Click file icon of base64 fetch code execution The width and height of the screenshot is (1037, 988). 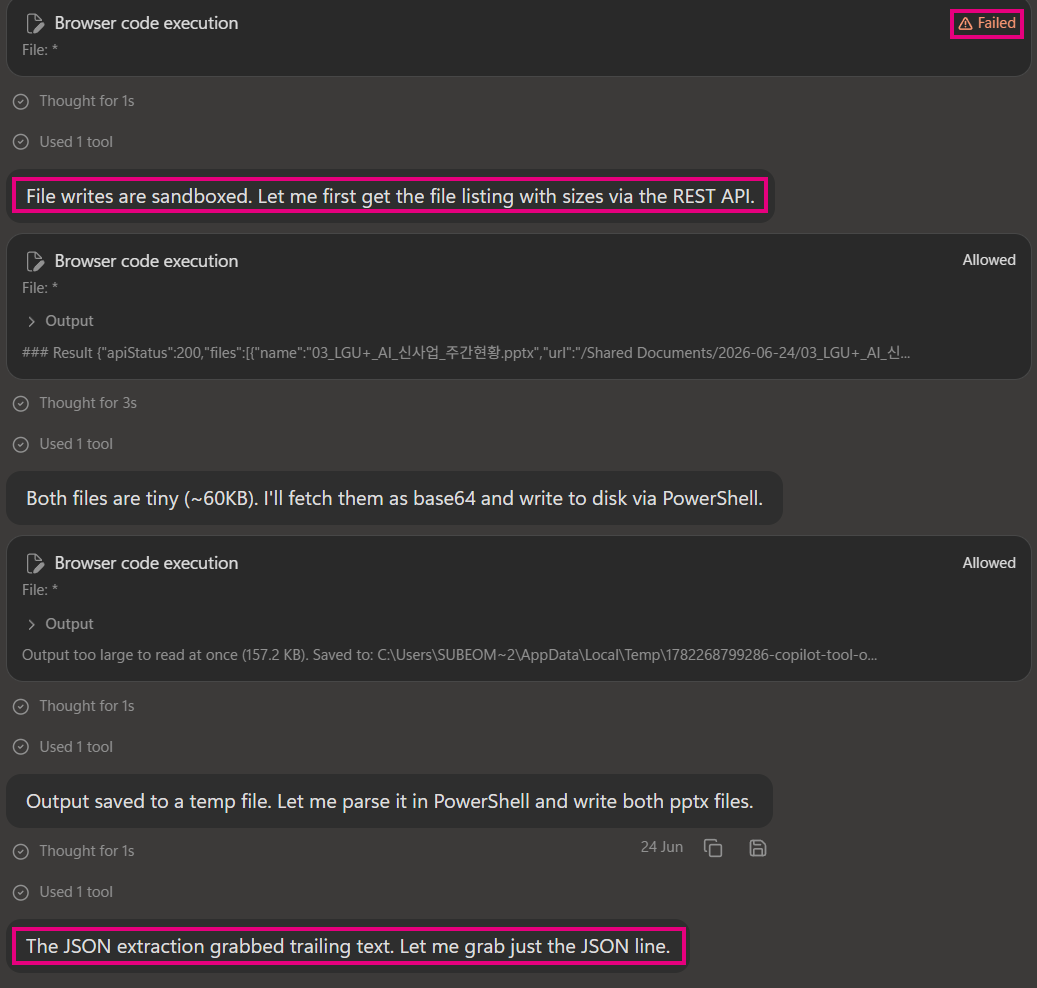34,563
